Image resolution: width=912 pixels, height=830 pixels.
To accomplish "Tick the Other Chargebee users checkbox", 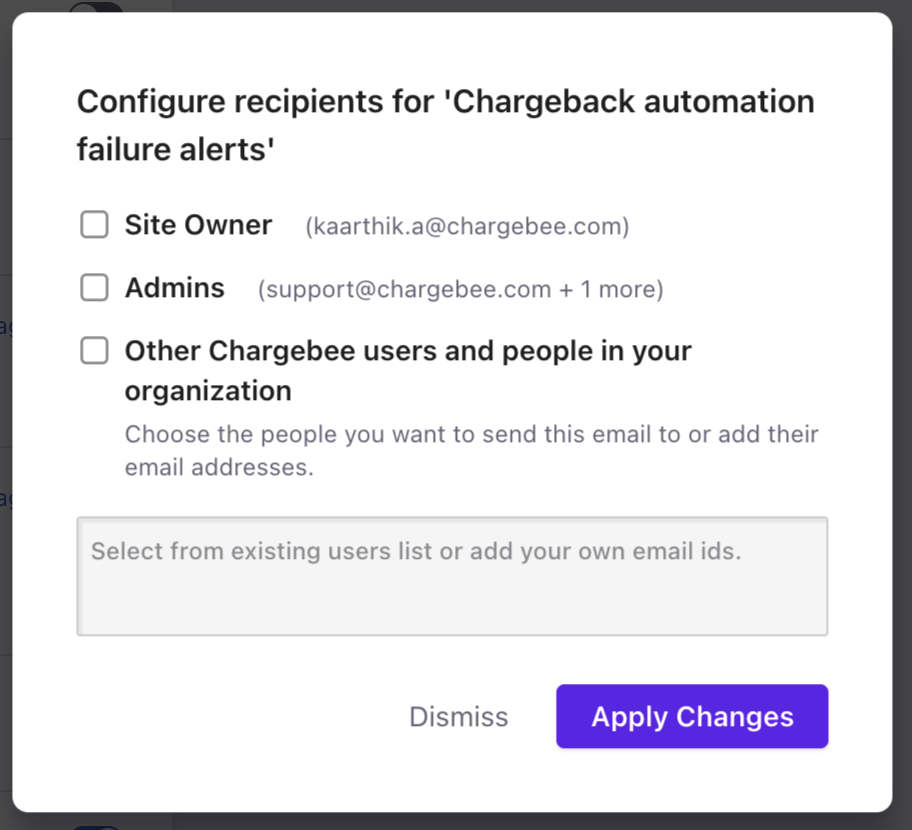I will coord(94,351).
